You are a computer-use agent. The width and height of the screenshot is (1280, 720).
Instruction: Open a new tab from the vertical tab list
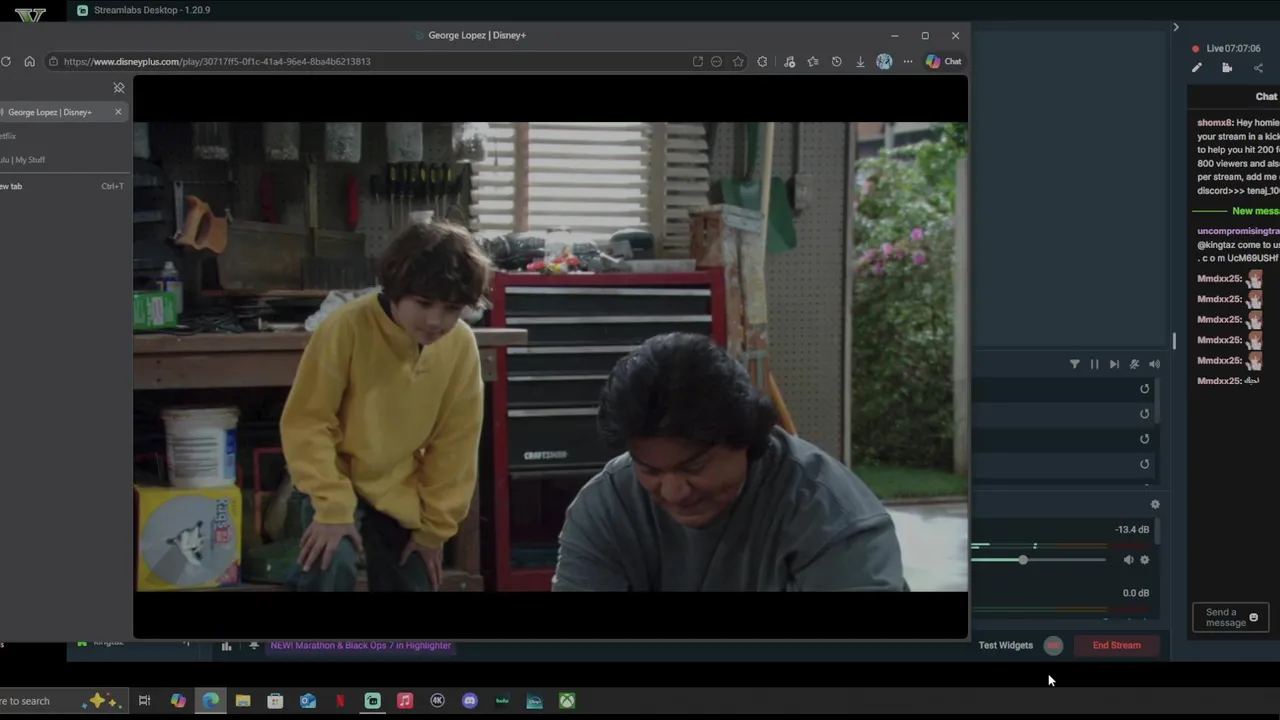[63, 186]
